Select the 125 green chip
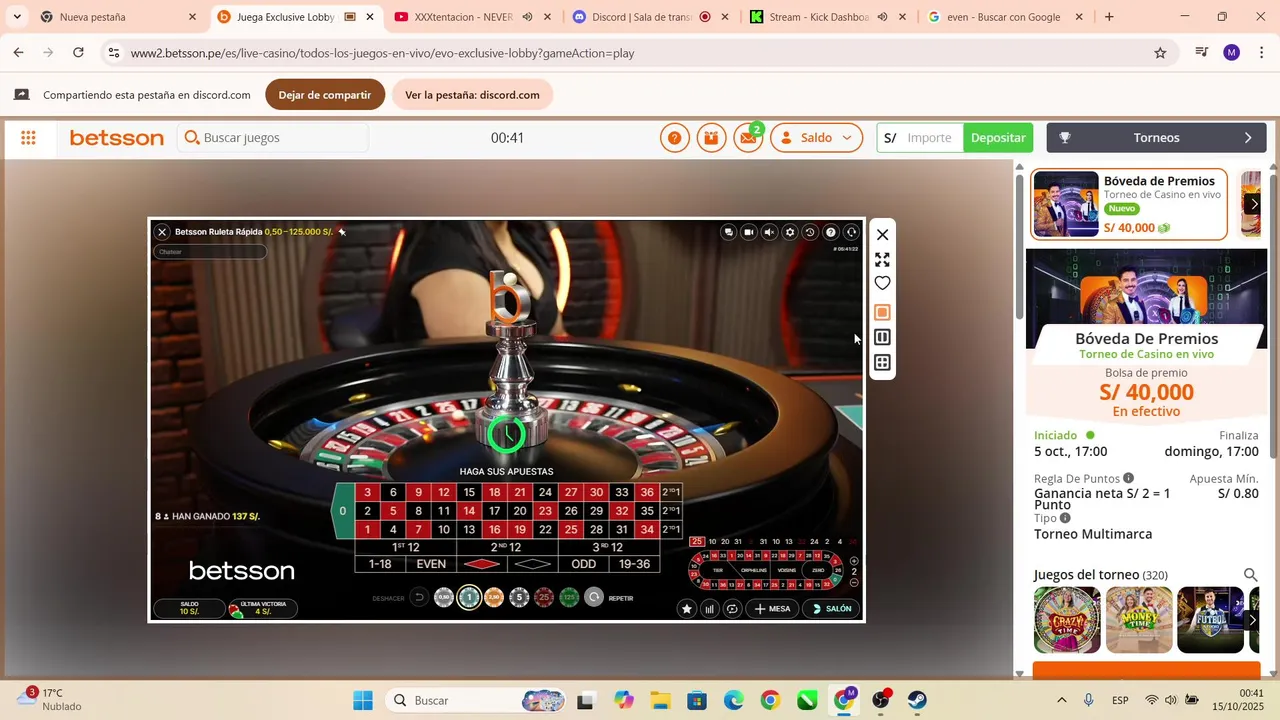This screenshot has height=720, width=1280. click(569, 598)
